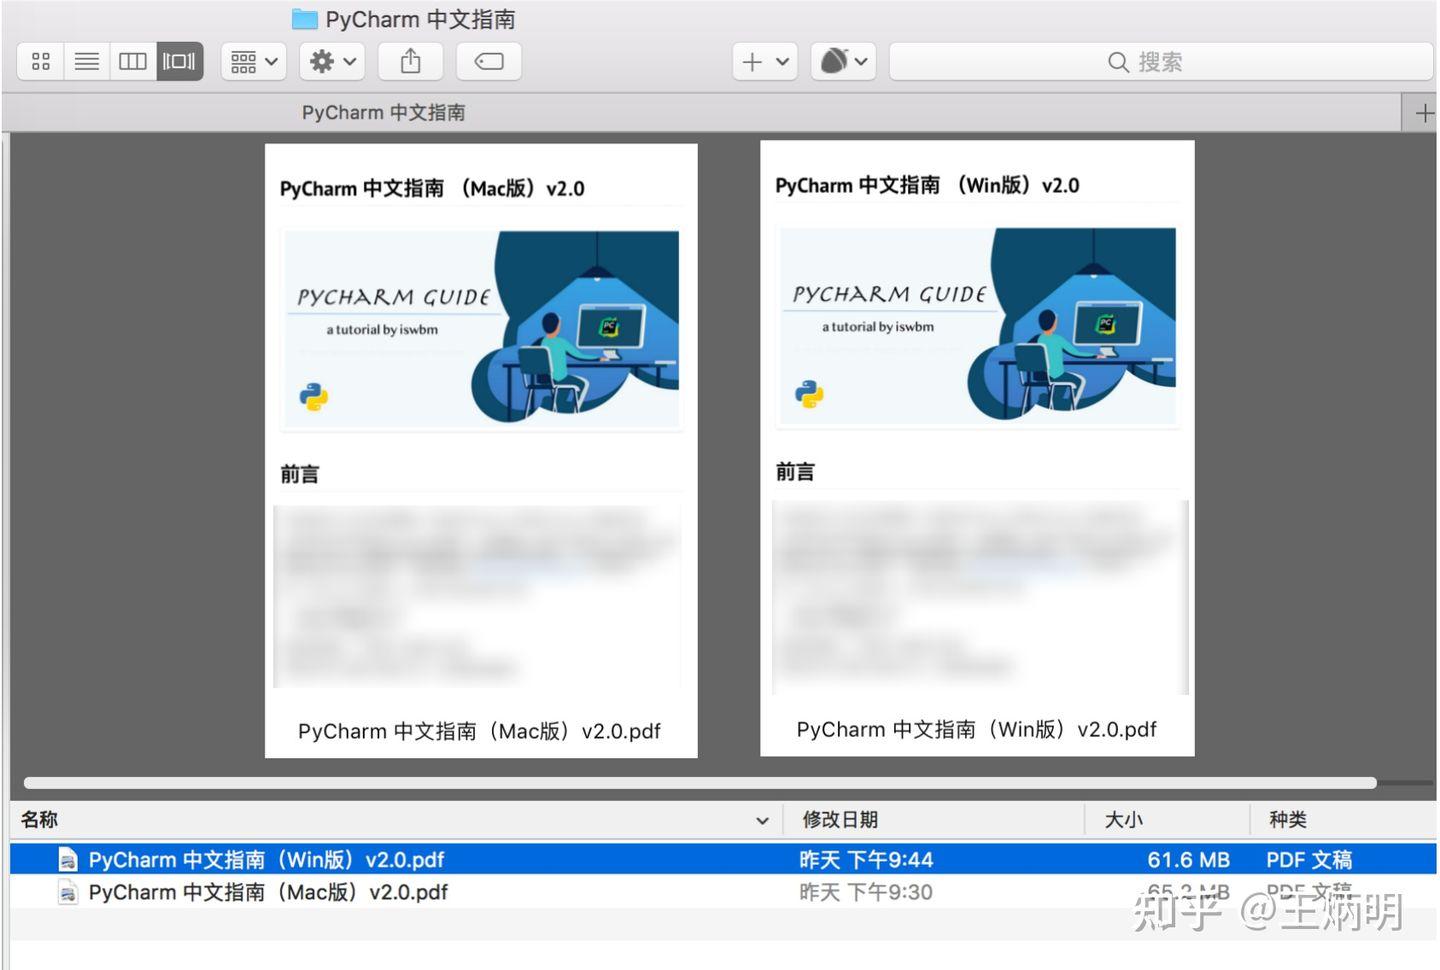Viewport: 1440px width, 970px height.
Task: Select the Mac版 v2.0.pdf list row
Action: point(267,892)
